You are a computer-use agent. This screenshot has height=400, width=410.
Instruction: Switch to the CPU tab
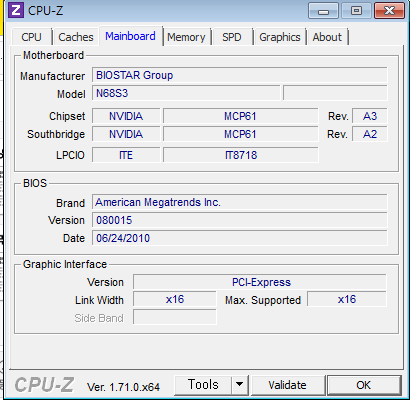pos(32,37)
